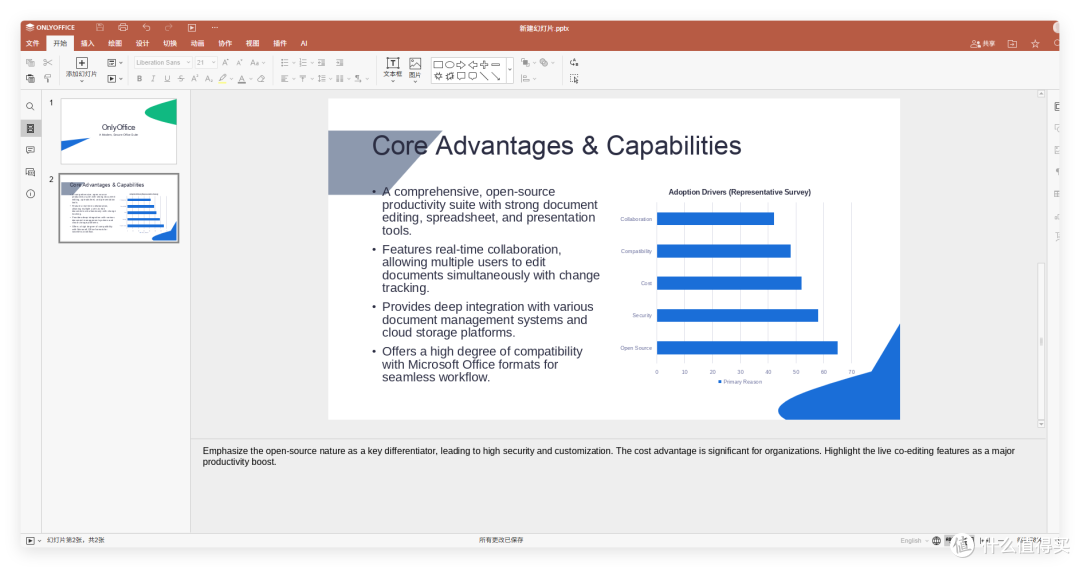Copy selection with the copy icon
The image size is (1080, 568).
[30, 63]
